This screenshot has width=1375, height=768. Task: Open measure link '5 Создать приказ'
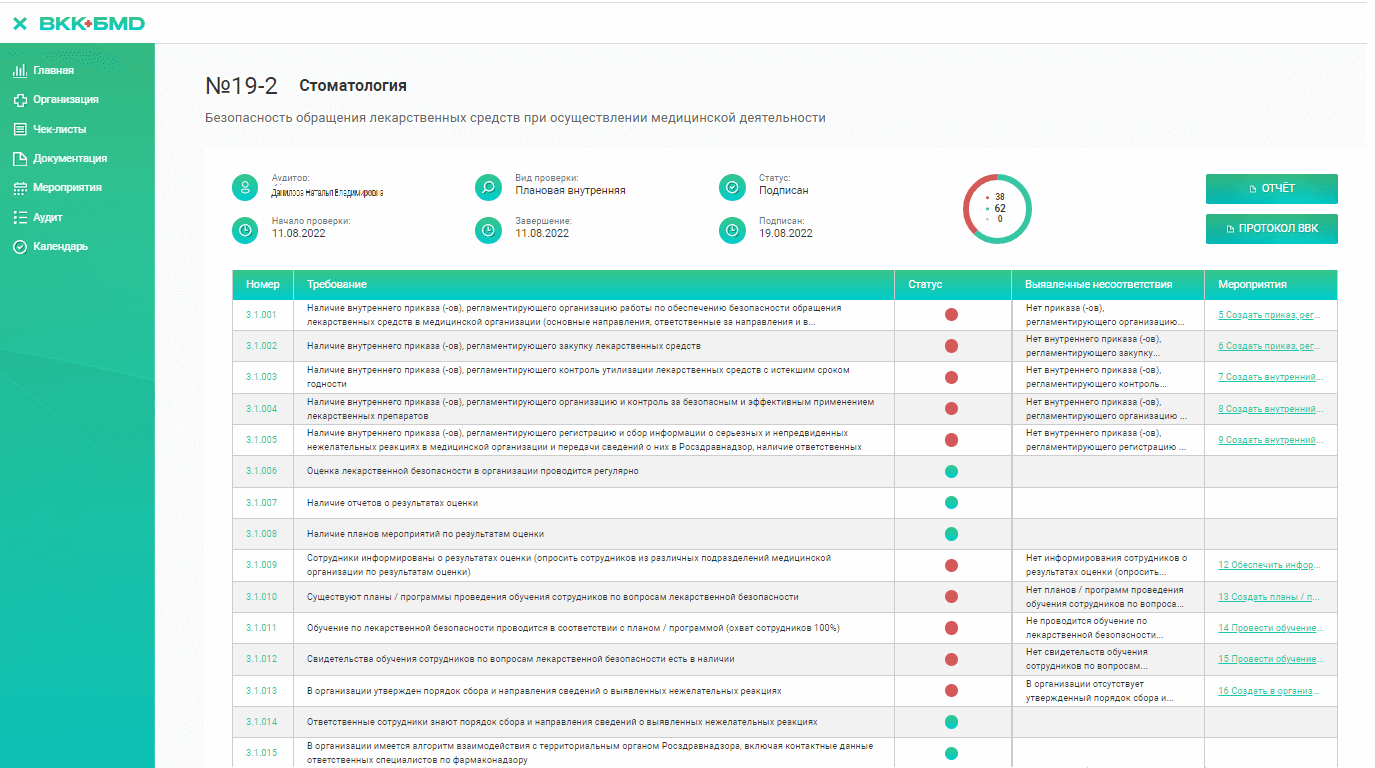pos(1270,315)
